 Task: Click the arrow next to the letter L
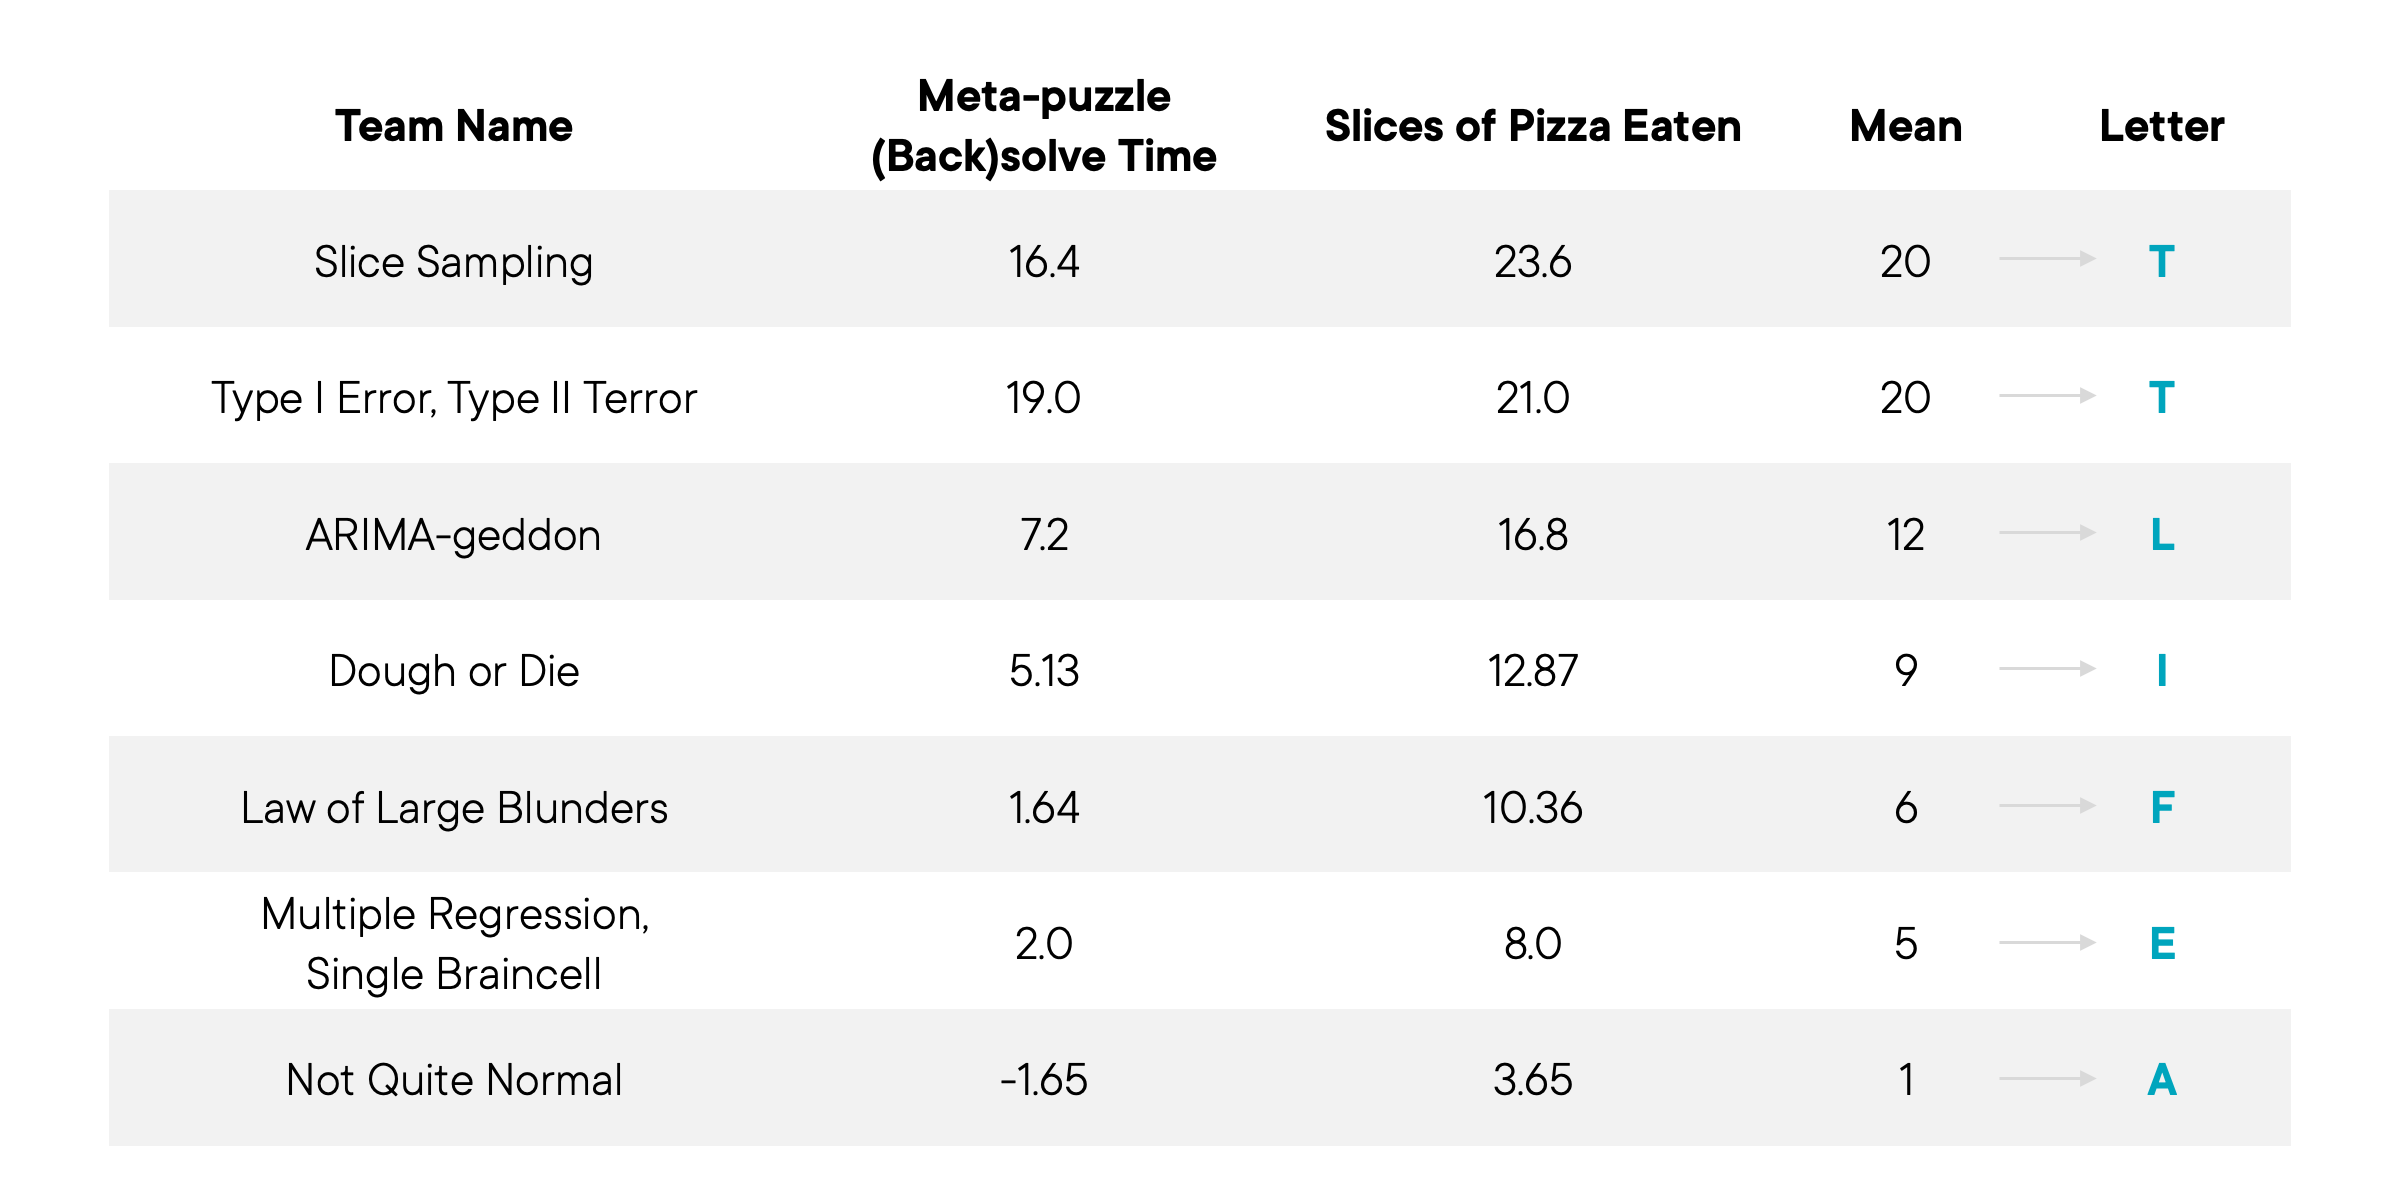click(x=2047, y=533)
